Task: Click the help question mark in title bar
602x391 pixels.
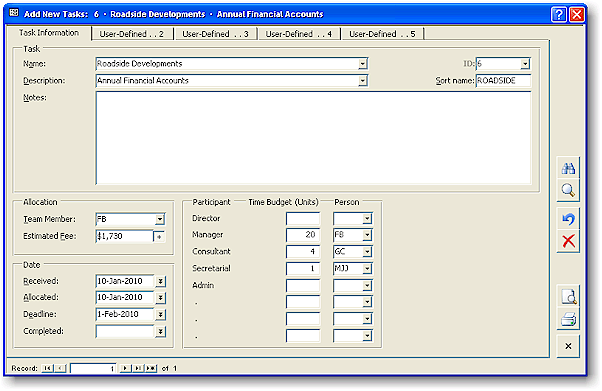Action: click(x=559, y=15)
